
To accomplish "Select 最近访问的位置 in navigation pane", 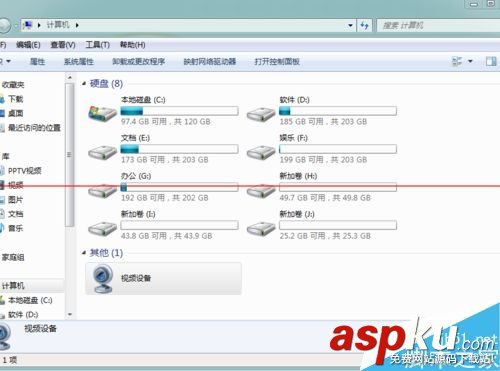I will tap(34, 128).
